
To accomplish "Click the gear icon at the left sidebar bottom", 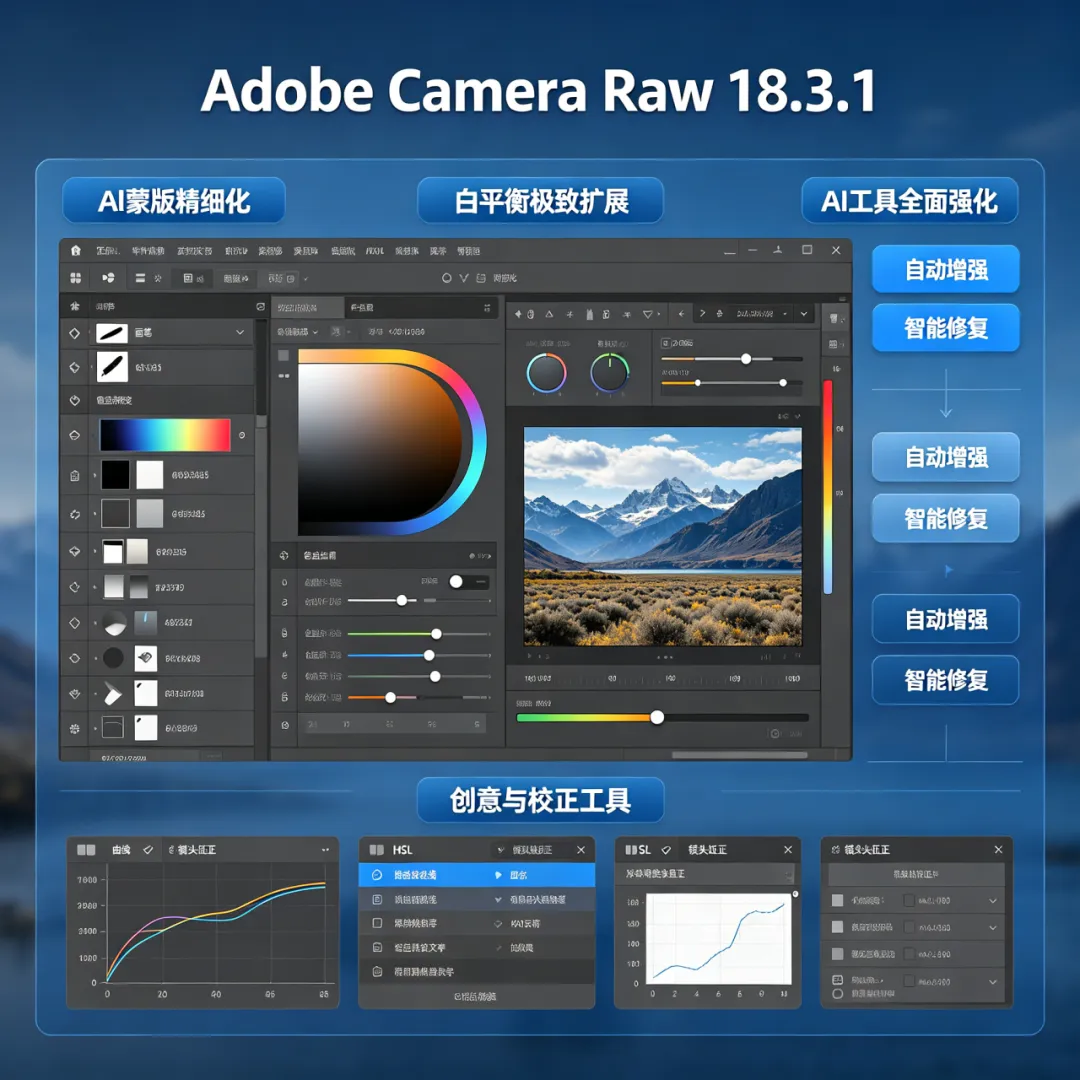I will point(74,728).
